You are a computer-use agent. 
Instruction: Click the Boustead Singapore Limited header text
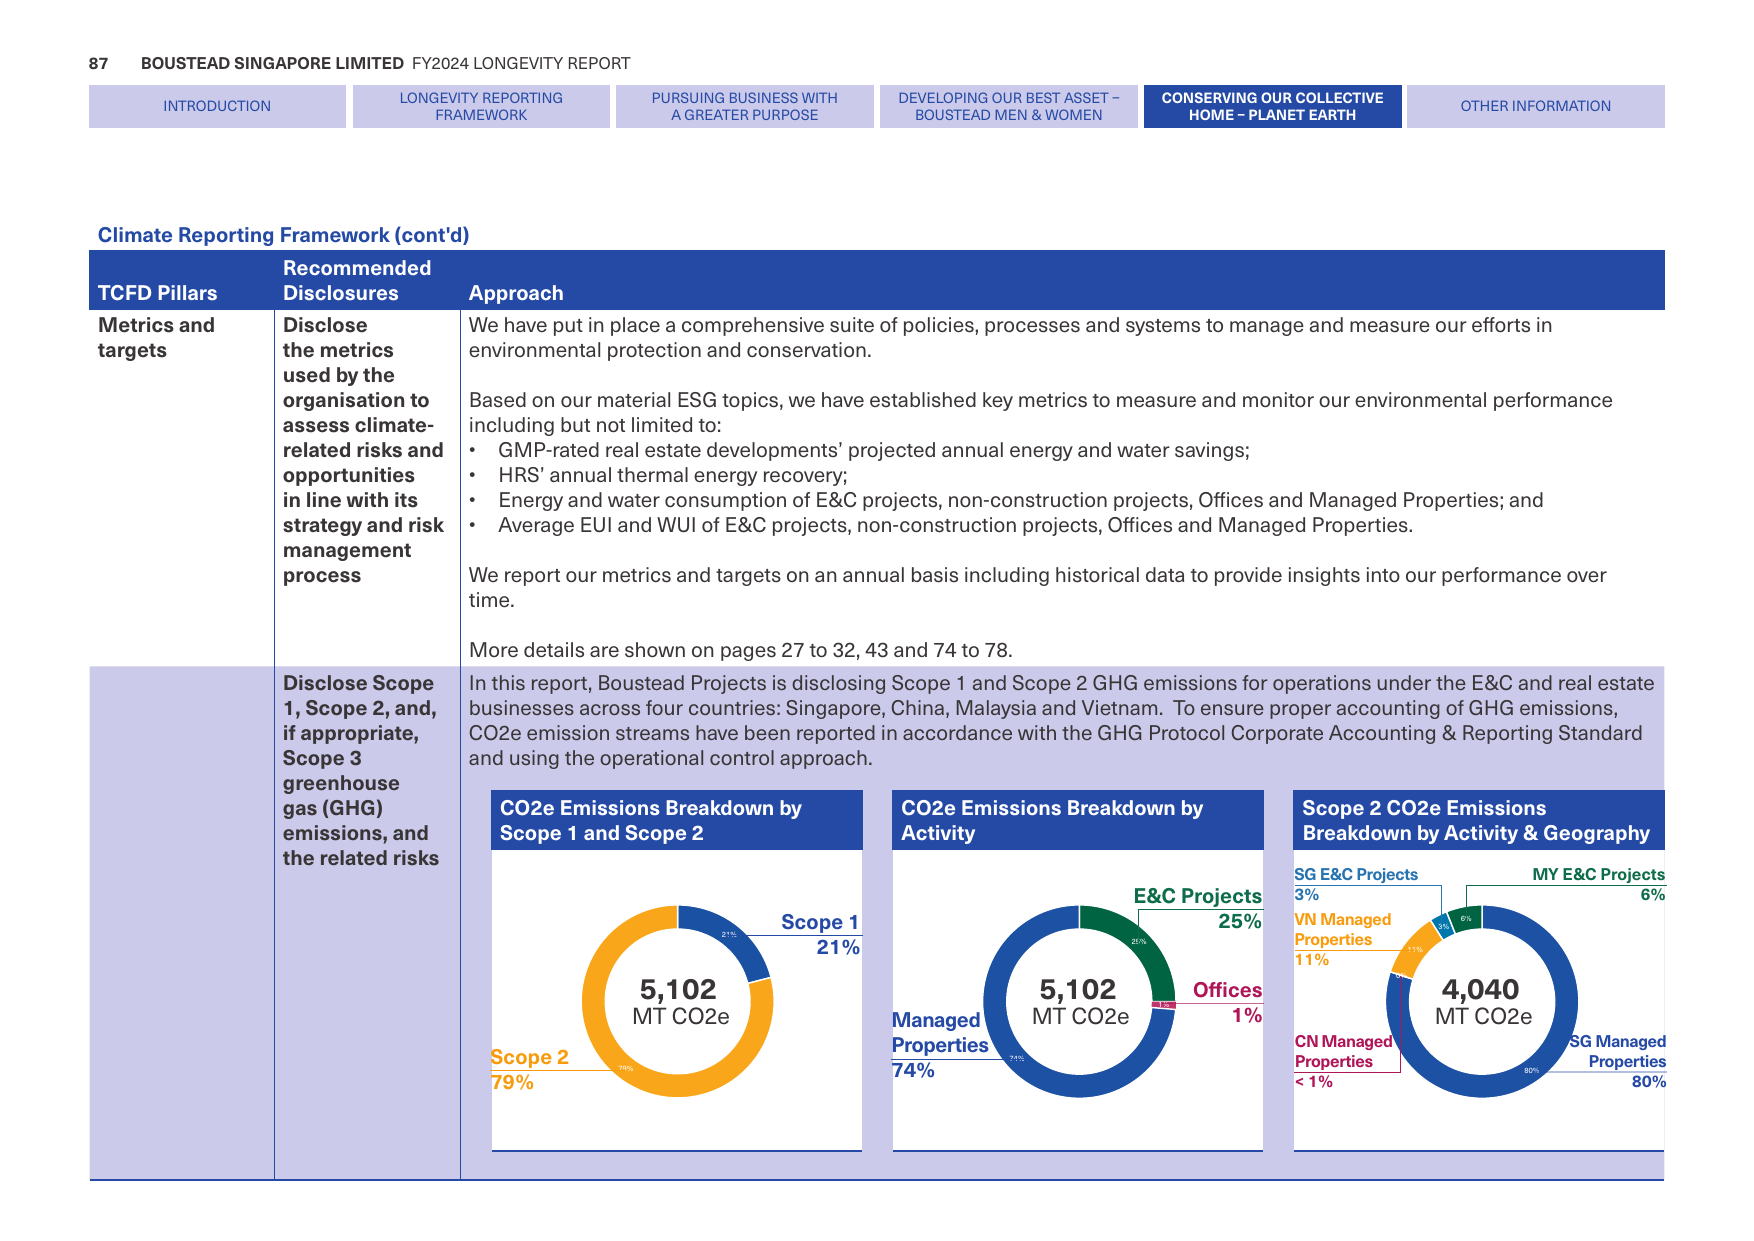pos(272,63)
